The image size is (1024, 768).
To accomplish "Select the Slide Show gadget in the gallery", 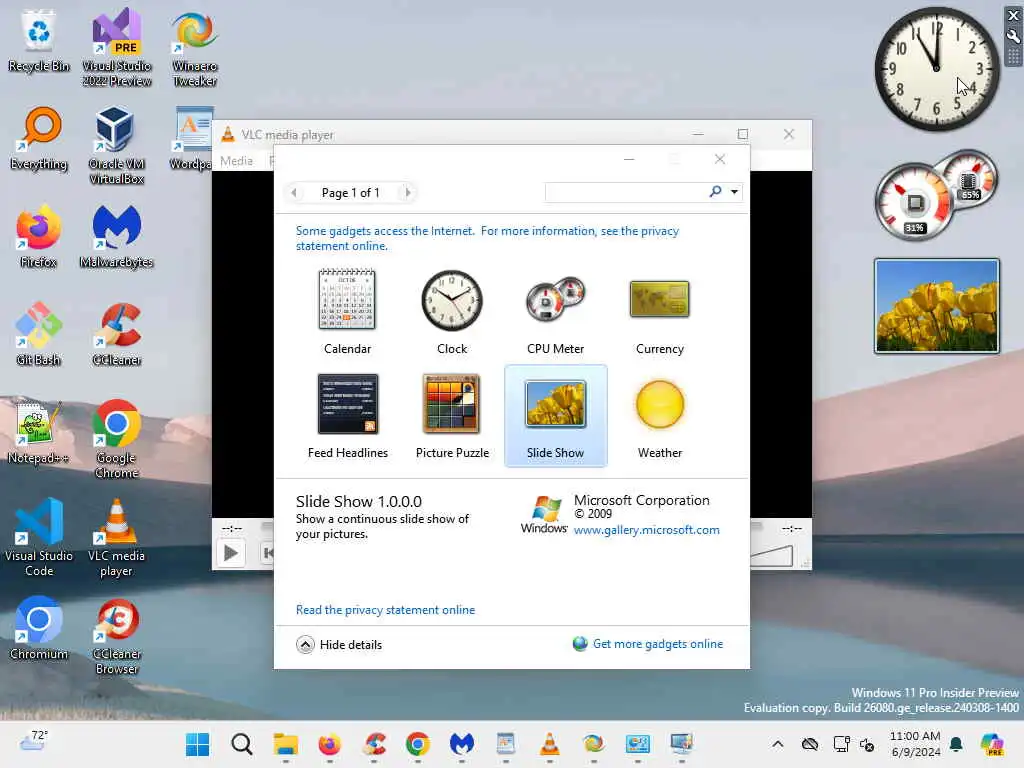I will (556, 415).
